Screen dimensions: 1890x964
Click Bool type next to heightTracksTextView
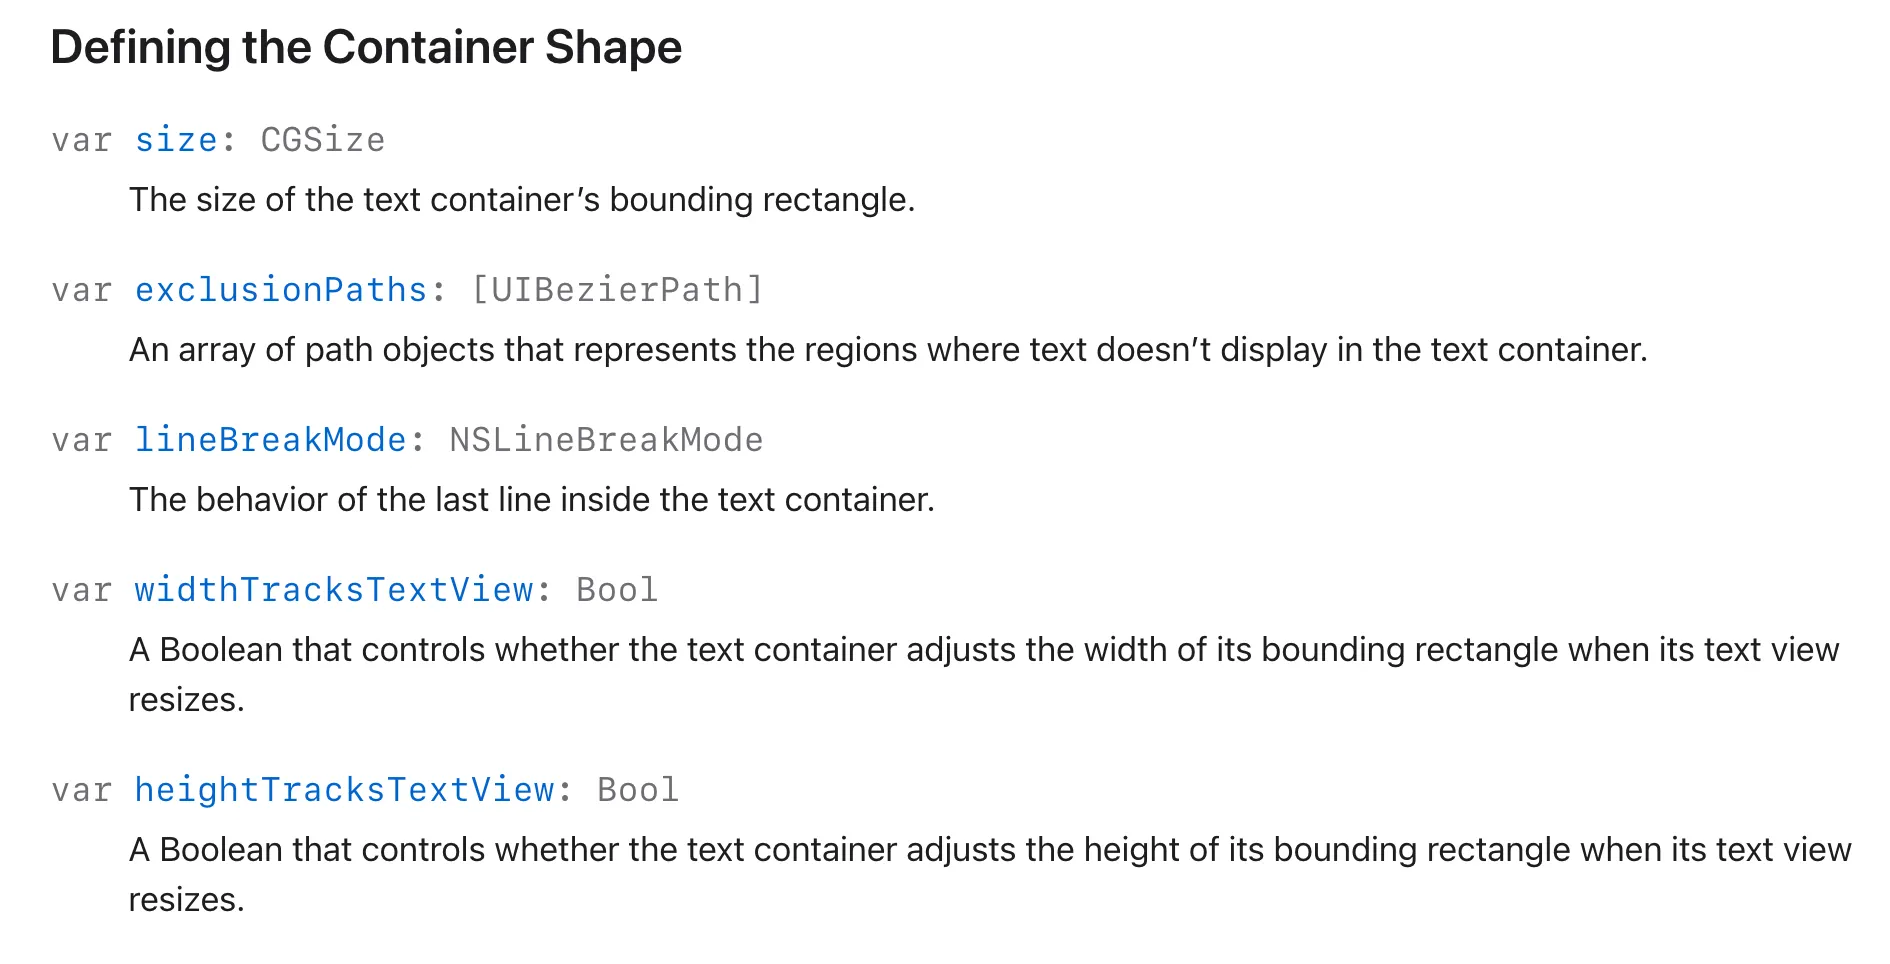coord(638,790)
